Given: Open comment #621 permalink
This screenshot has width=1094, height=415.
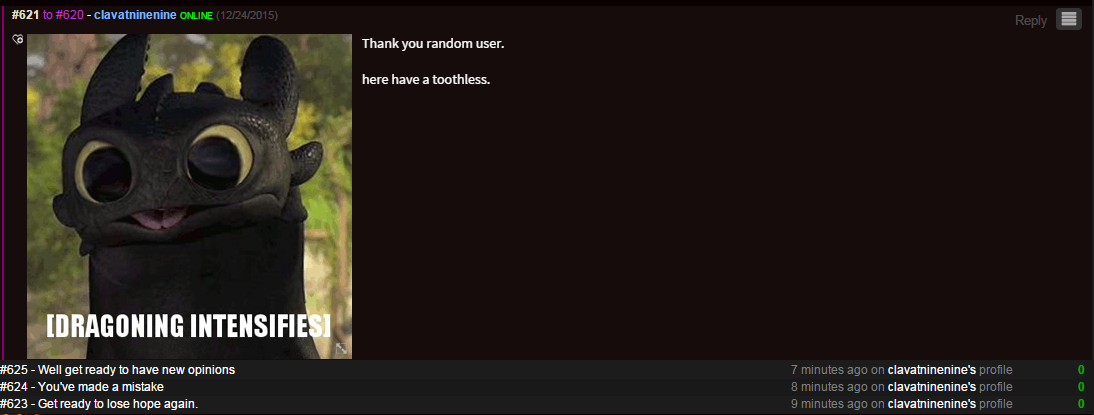Looking at the screenshot, I should click(x=25, y=15).
